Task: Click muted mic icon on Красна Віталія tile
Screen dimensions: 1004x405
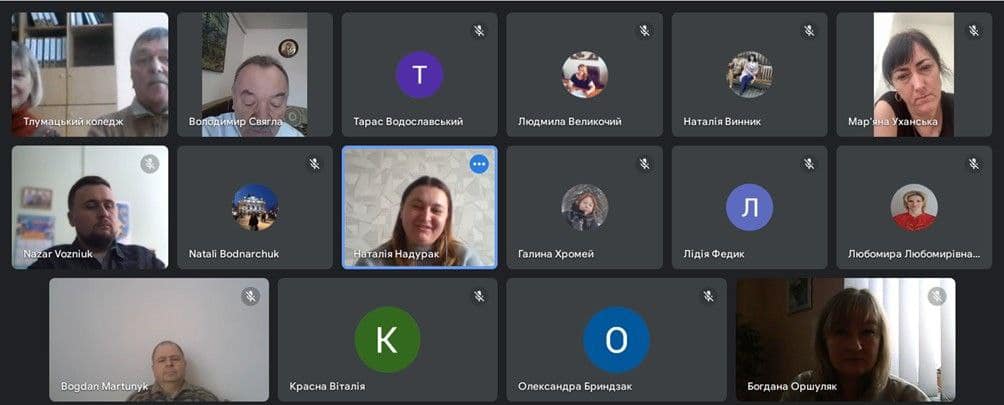Action: click(x=479, y=296)
